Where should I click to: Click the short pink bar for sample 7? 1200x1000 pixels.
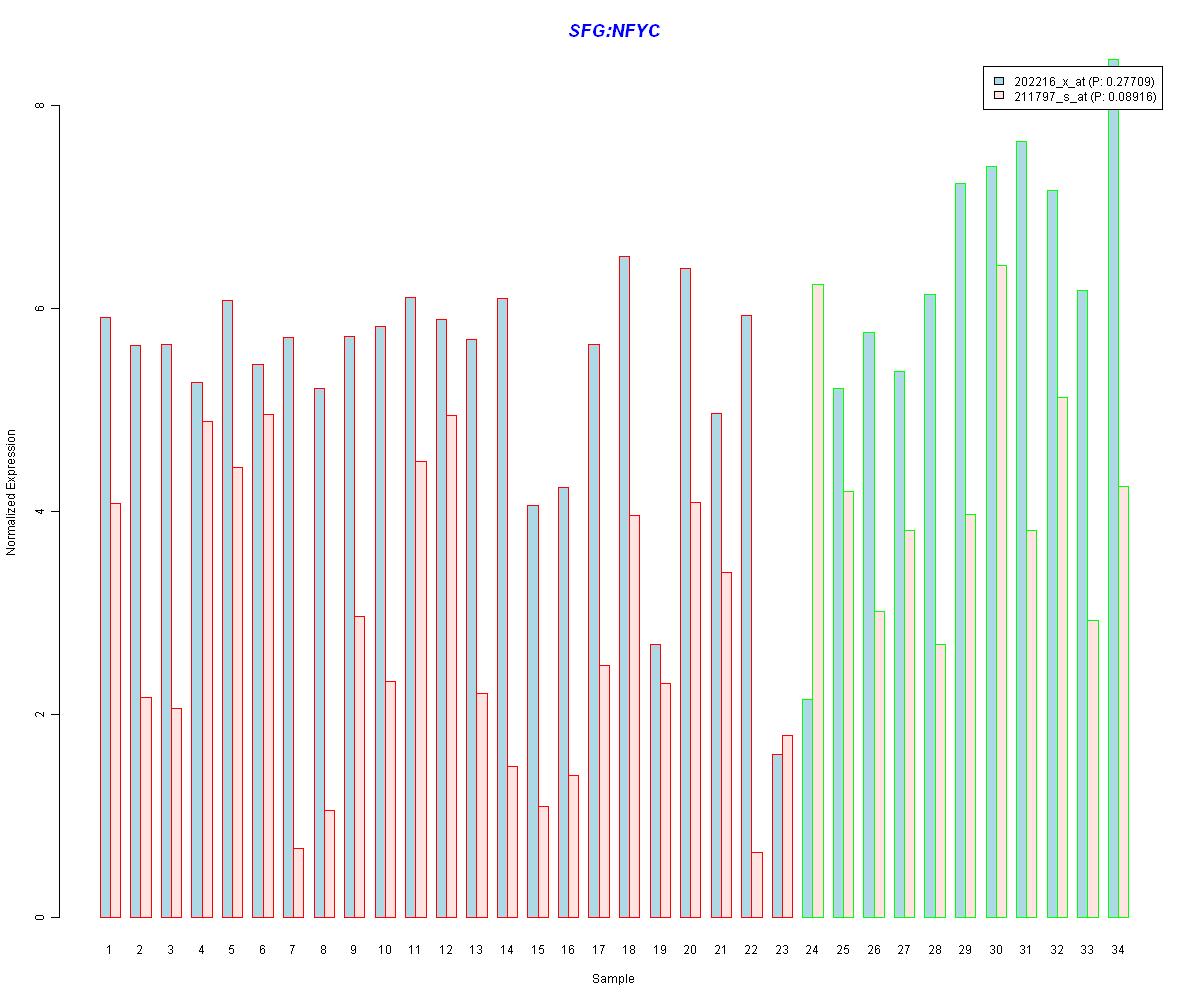pyautogui.click(x=298, y=883)
